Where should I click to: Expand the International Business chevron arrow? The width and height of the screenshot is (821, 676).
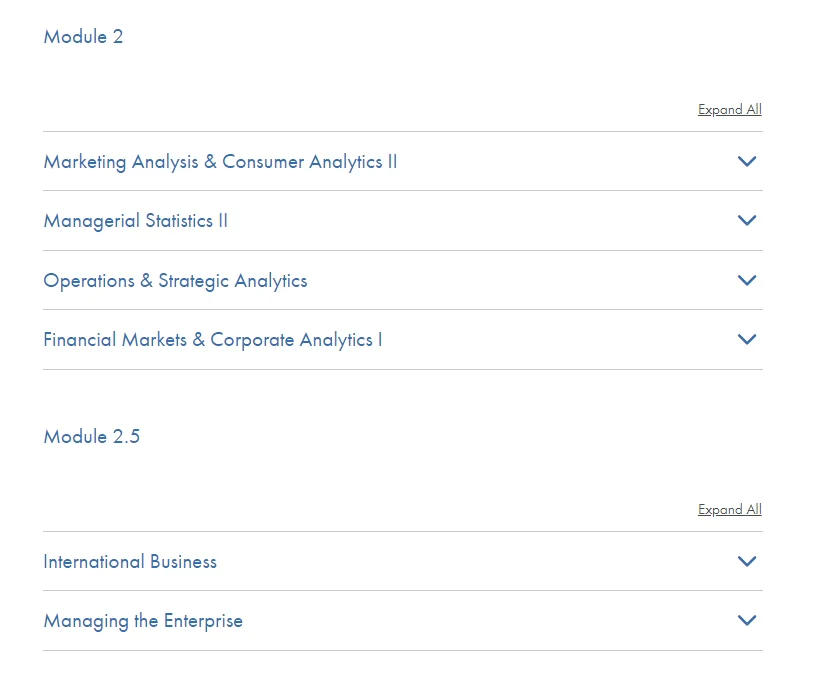(746, 561)
